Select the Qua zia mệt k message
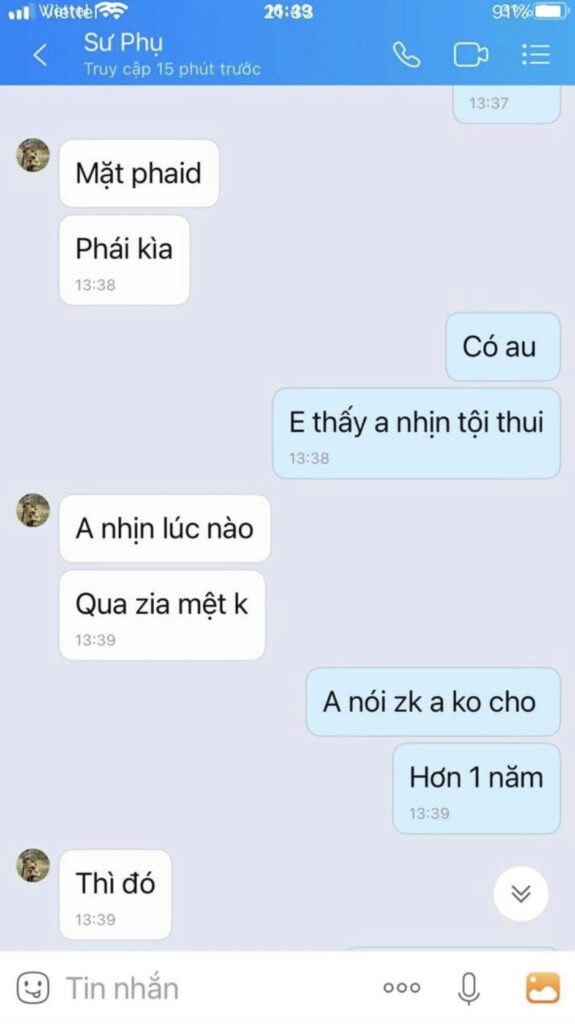This screenshot has height=1024, width=575. coord(162,615)
